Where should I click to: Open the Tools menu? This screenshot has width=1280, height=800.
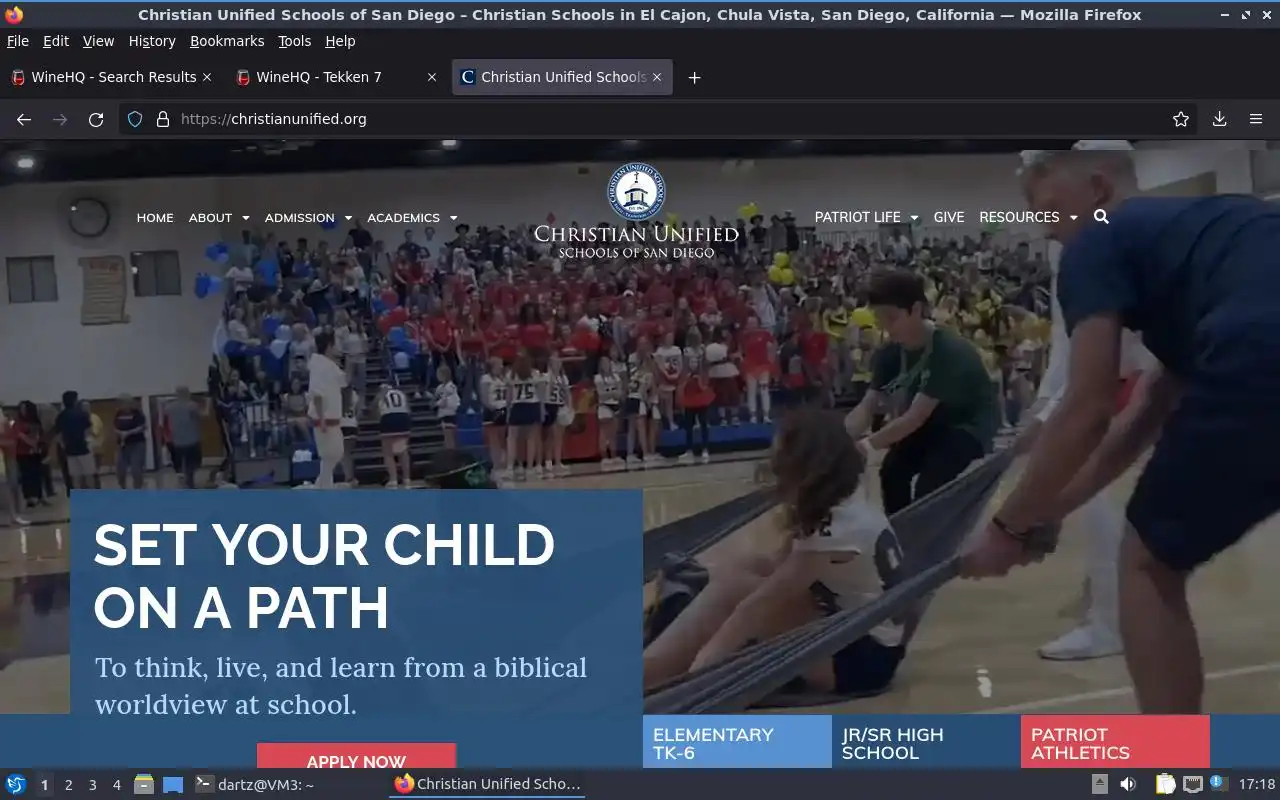[295, 41]
